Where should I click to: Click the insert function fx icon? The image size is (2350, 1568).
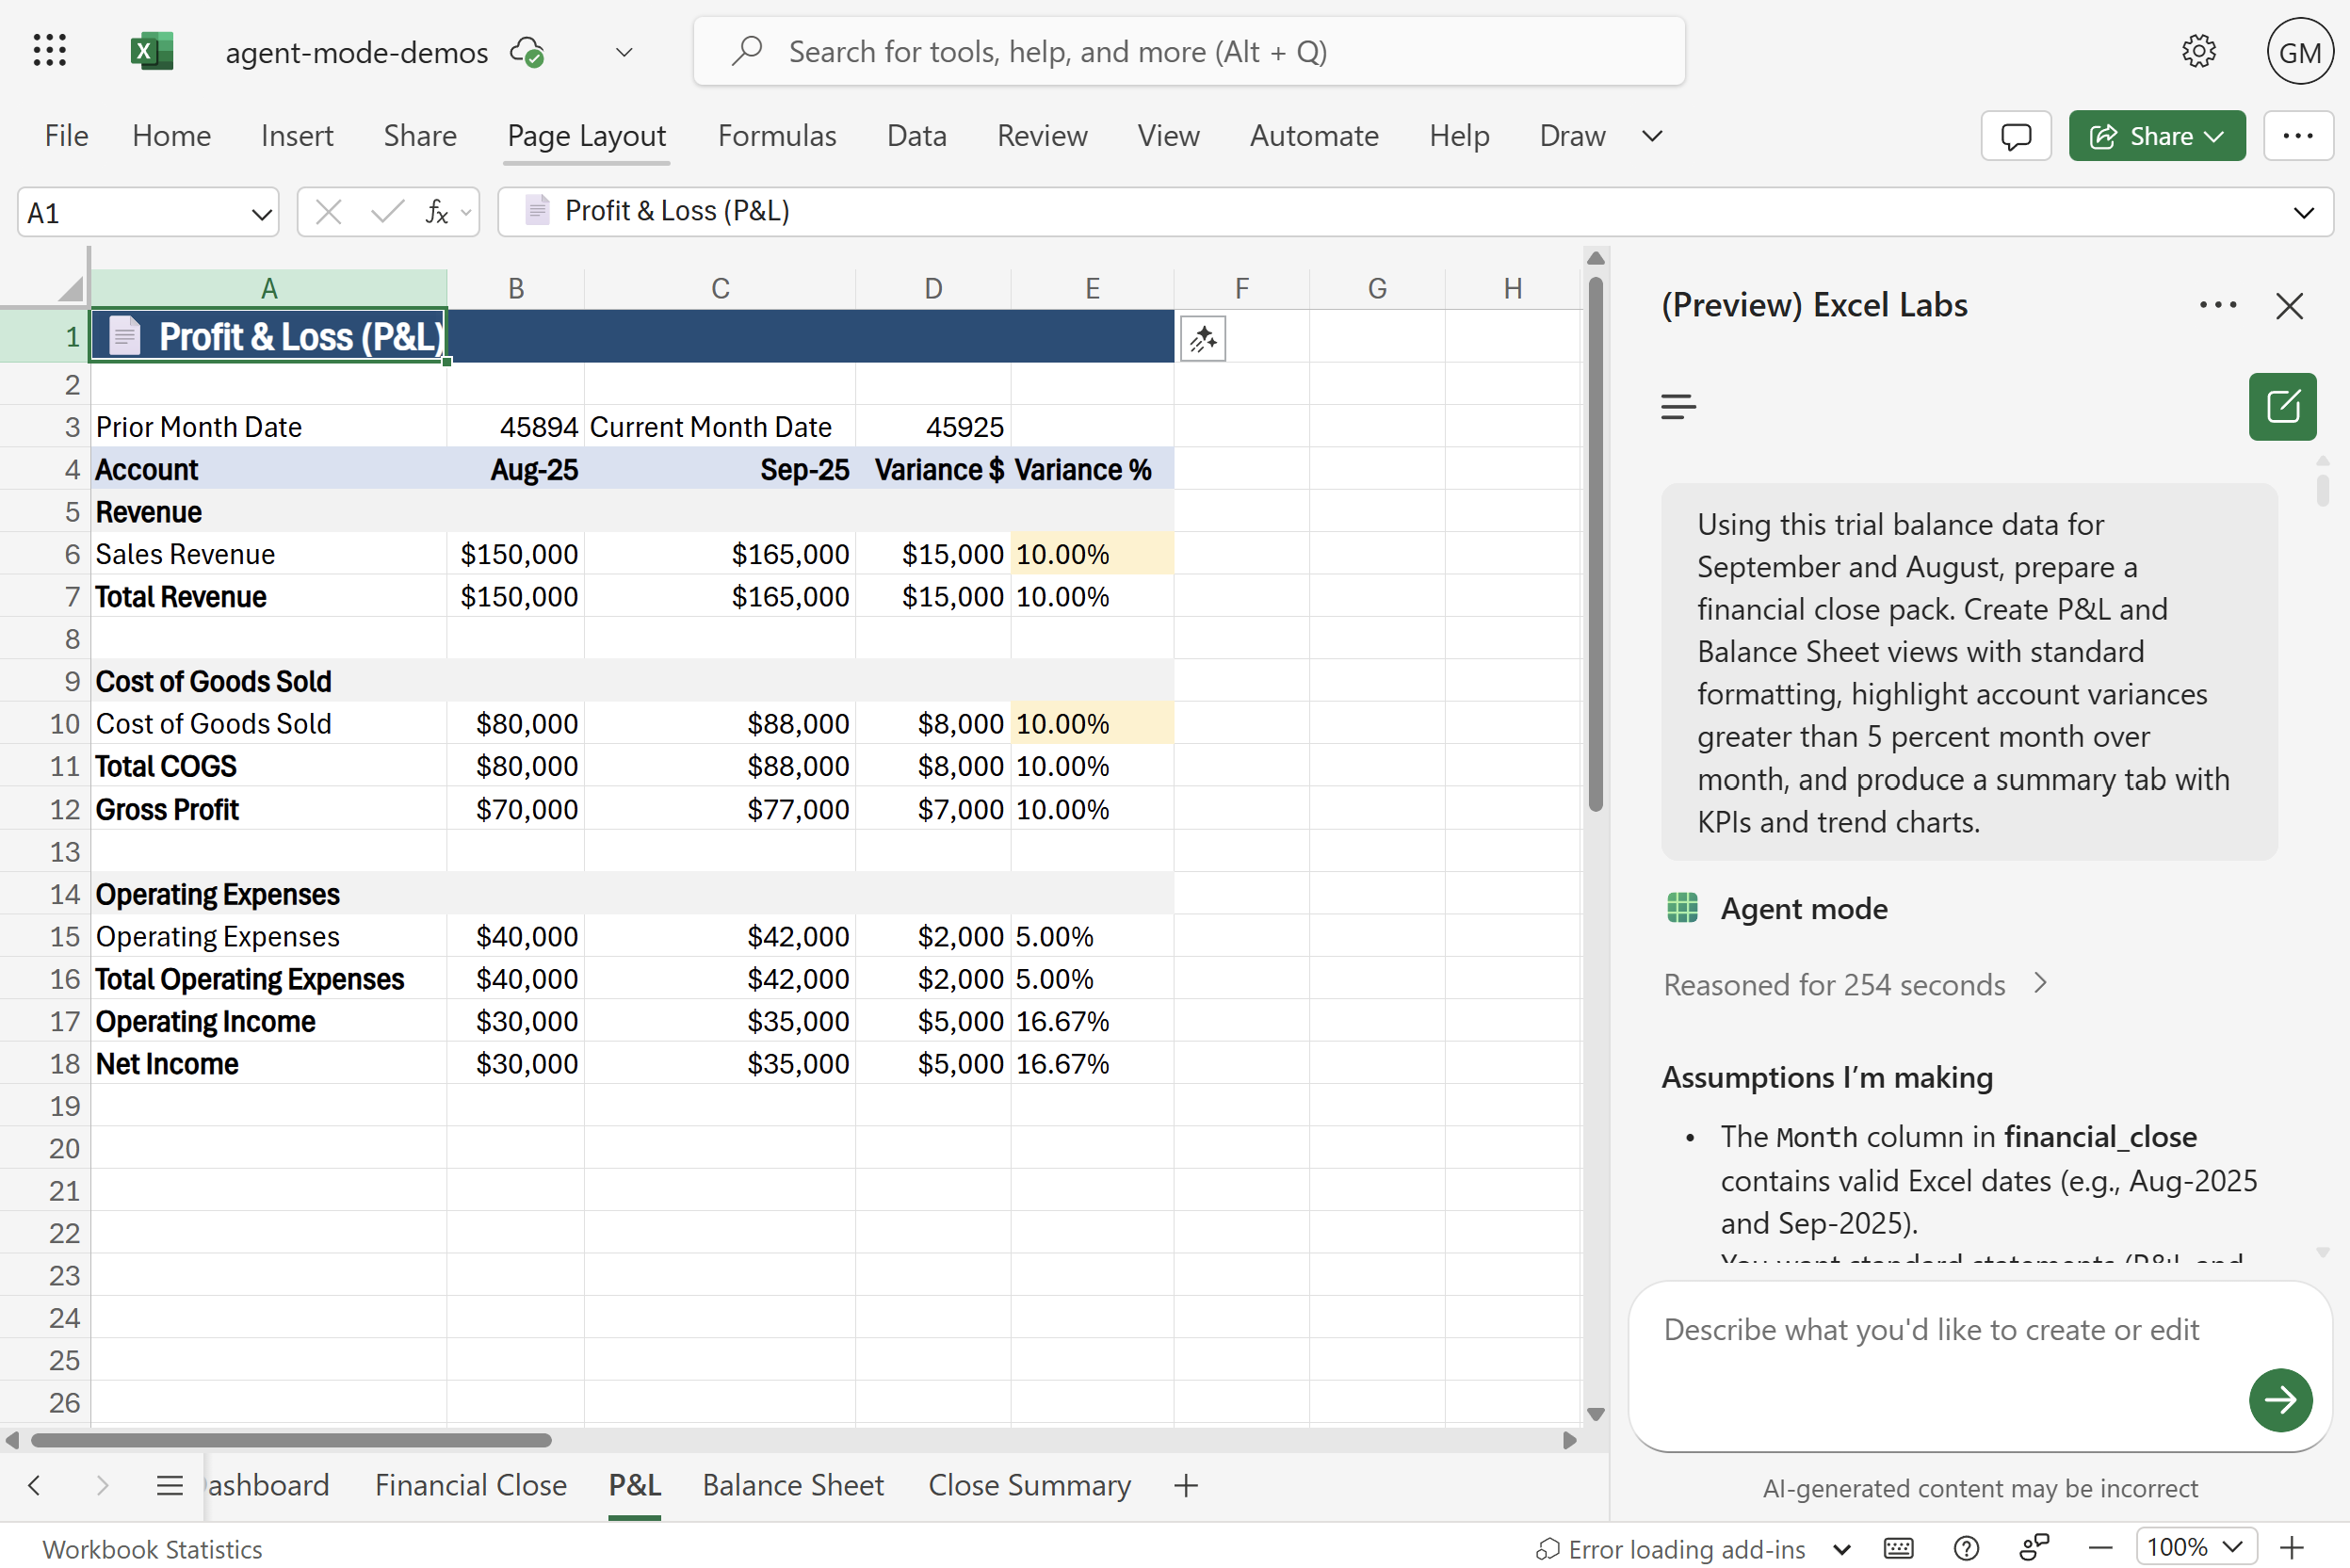tap(436, 212)
